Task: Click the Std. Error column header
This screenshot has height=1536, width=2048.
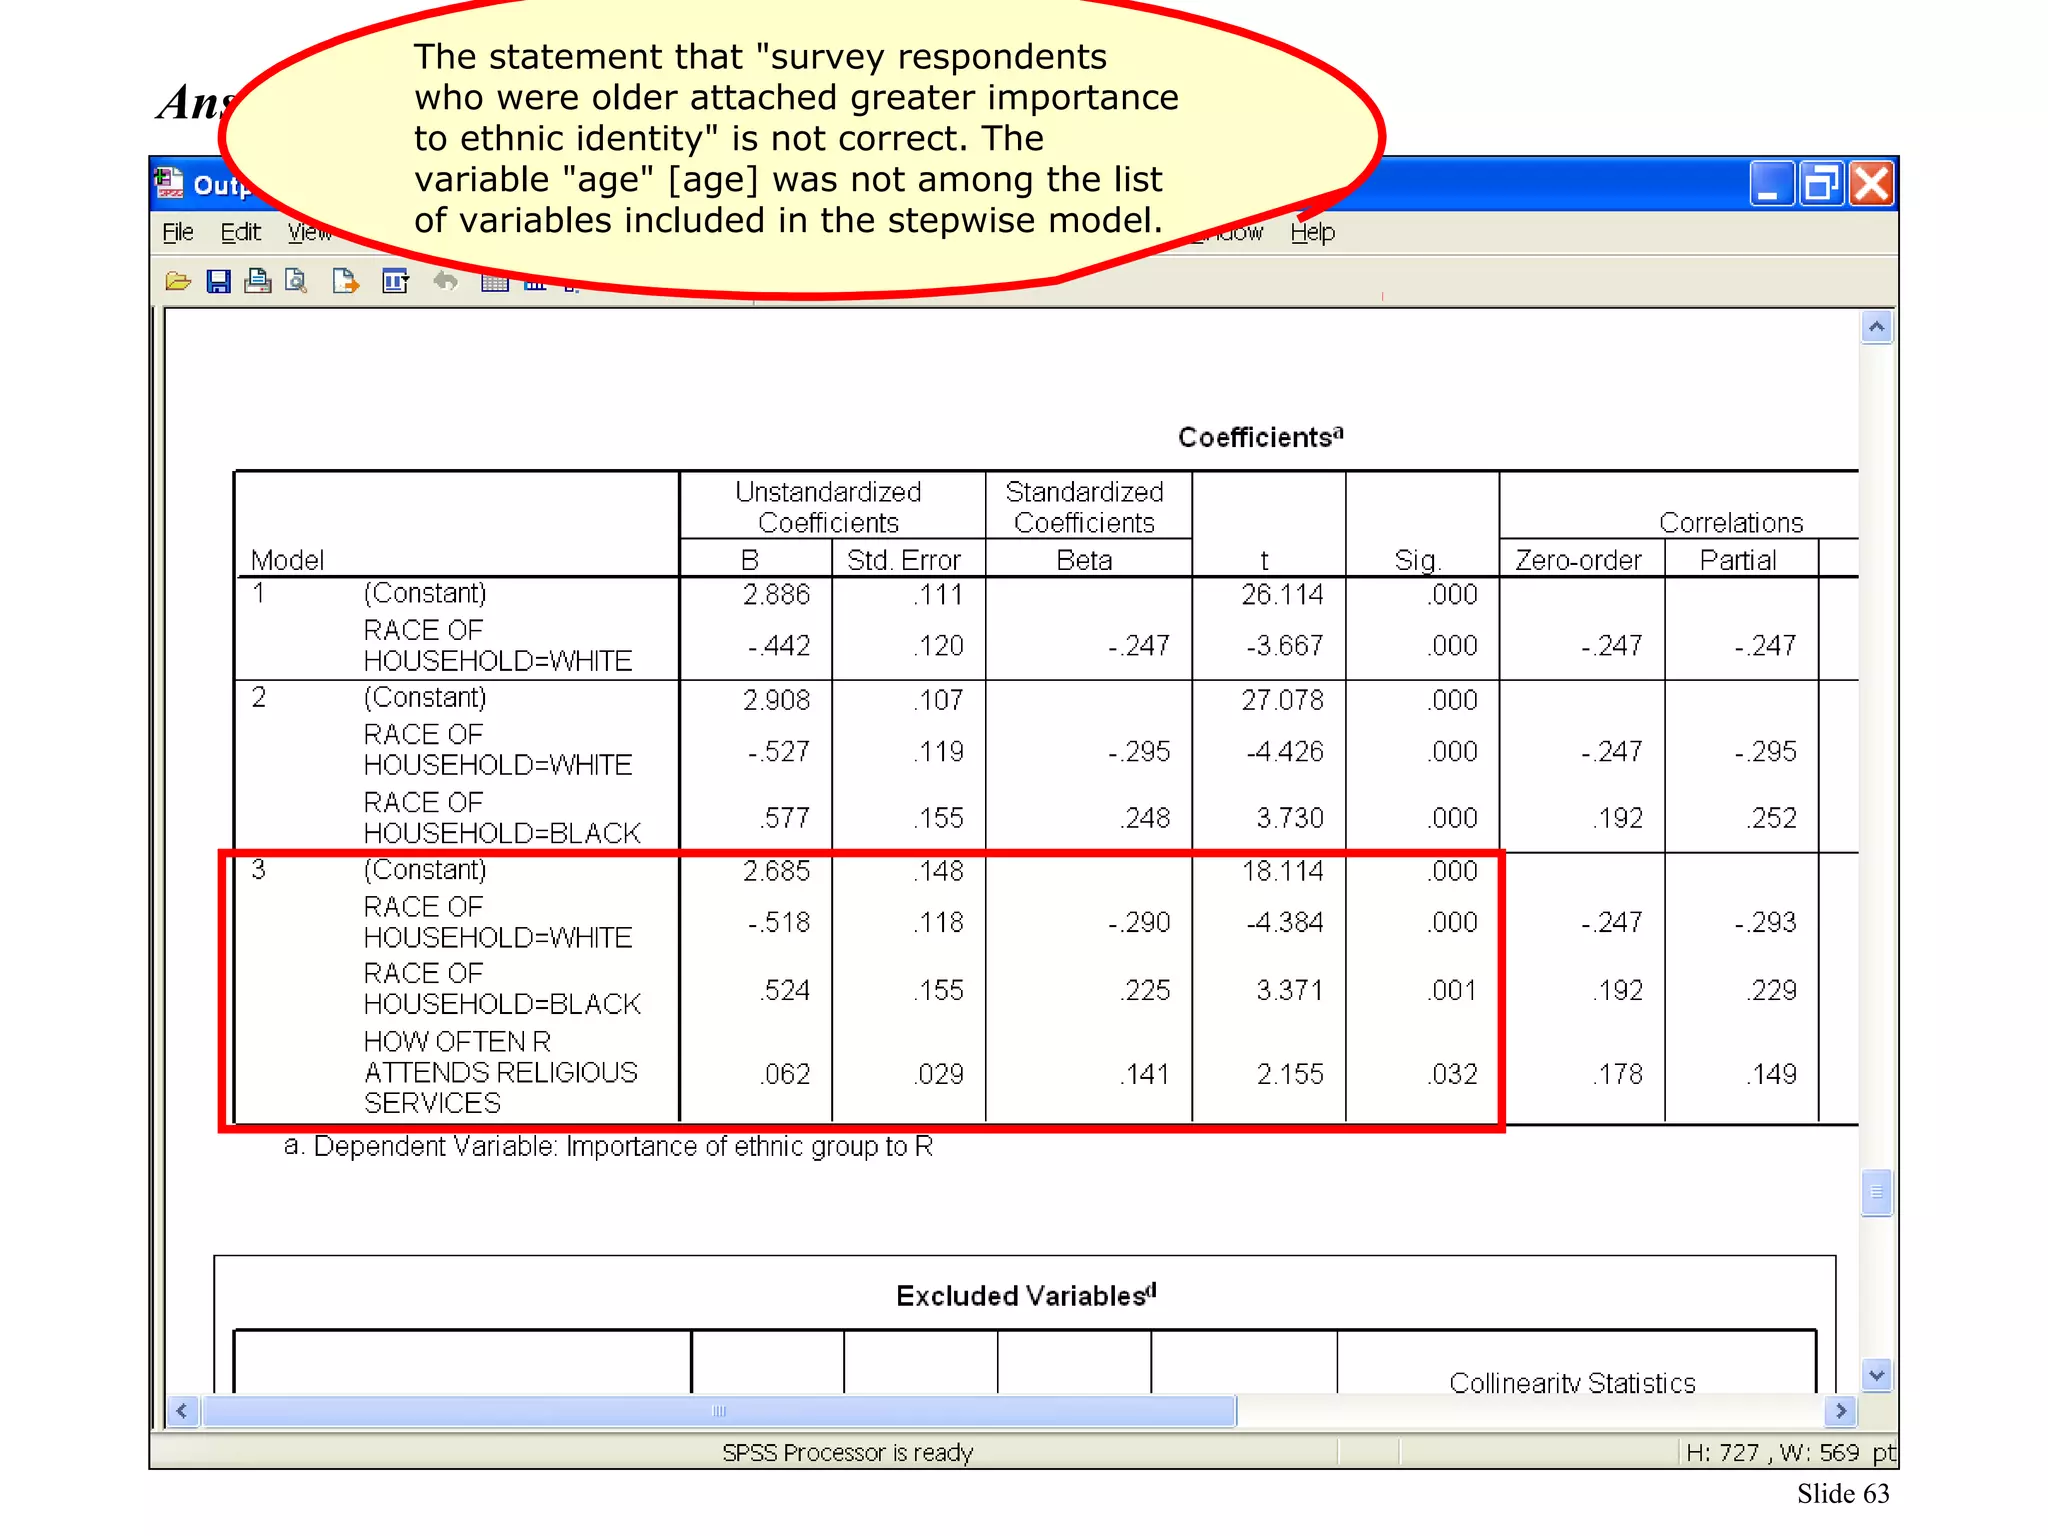Action: point(903,560)
